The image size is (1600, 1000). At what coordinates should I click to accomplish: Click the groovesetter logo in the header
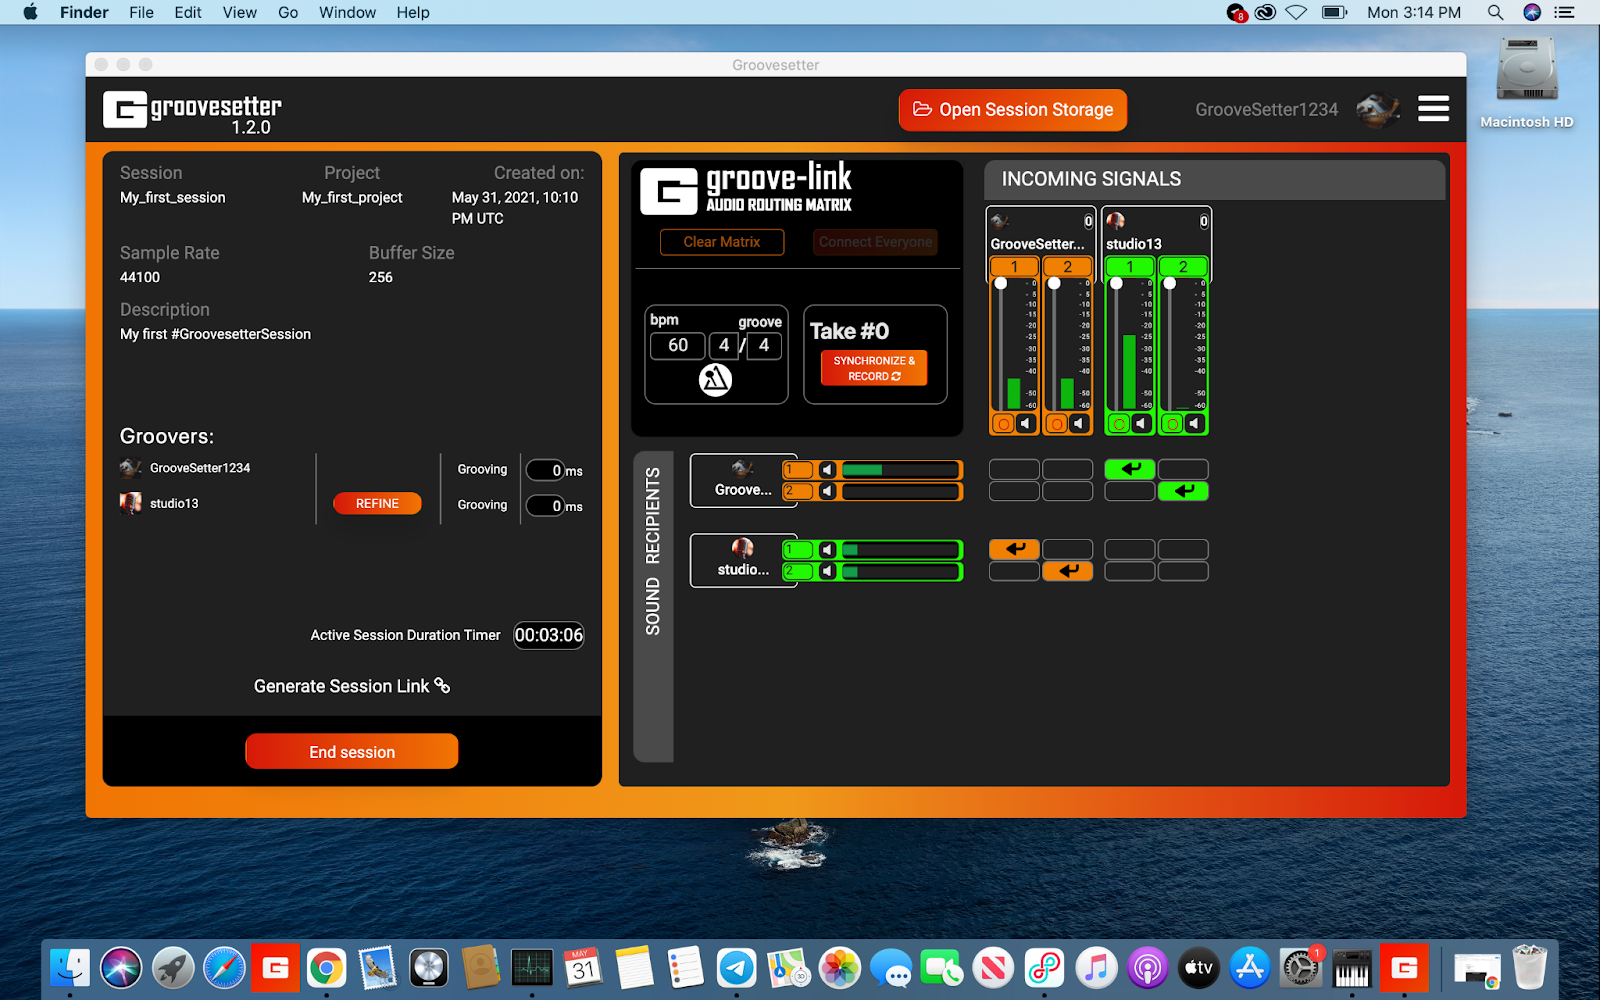(192, 110)
